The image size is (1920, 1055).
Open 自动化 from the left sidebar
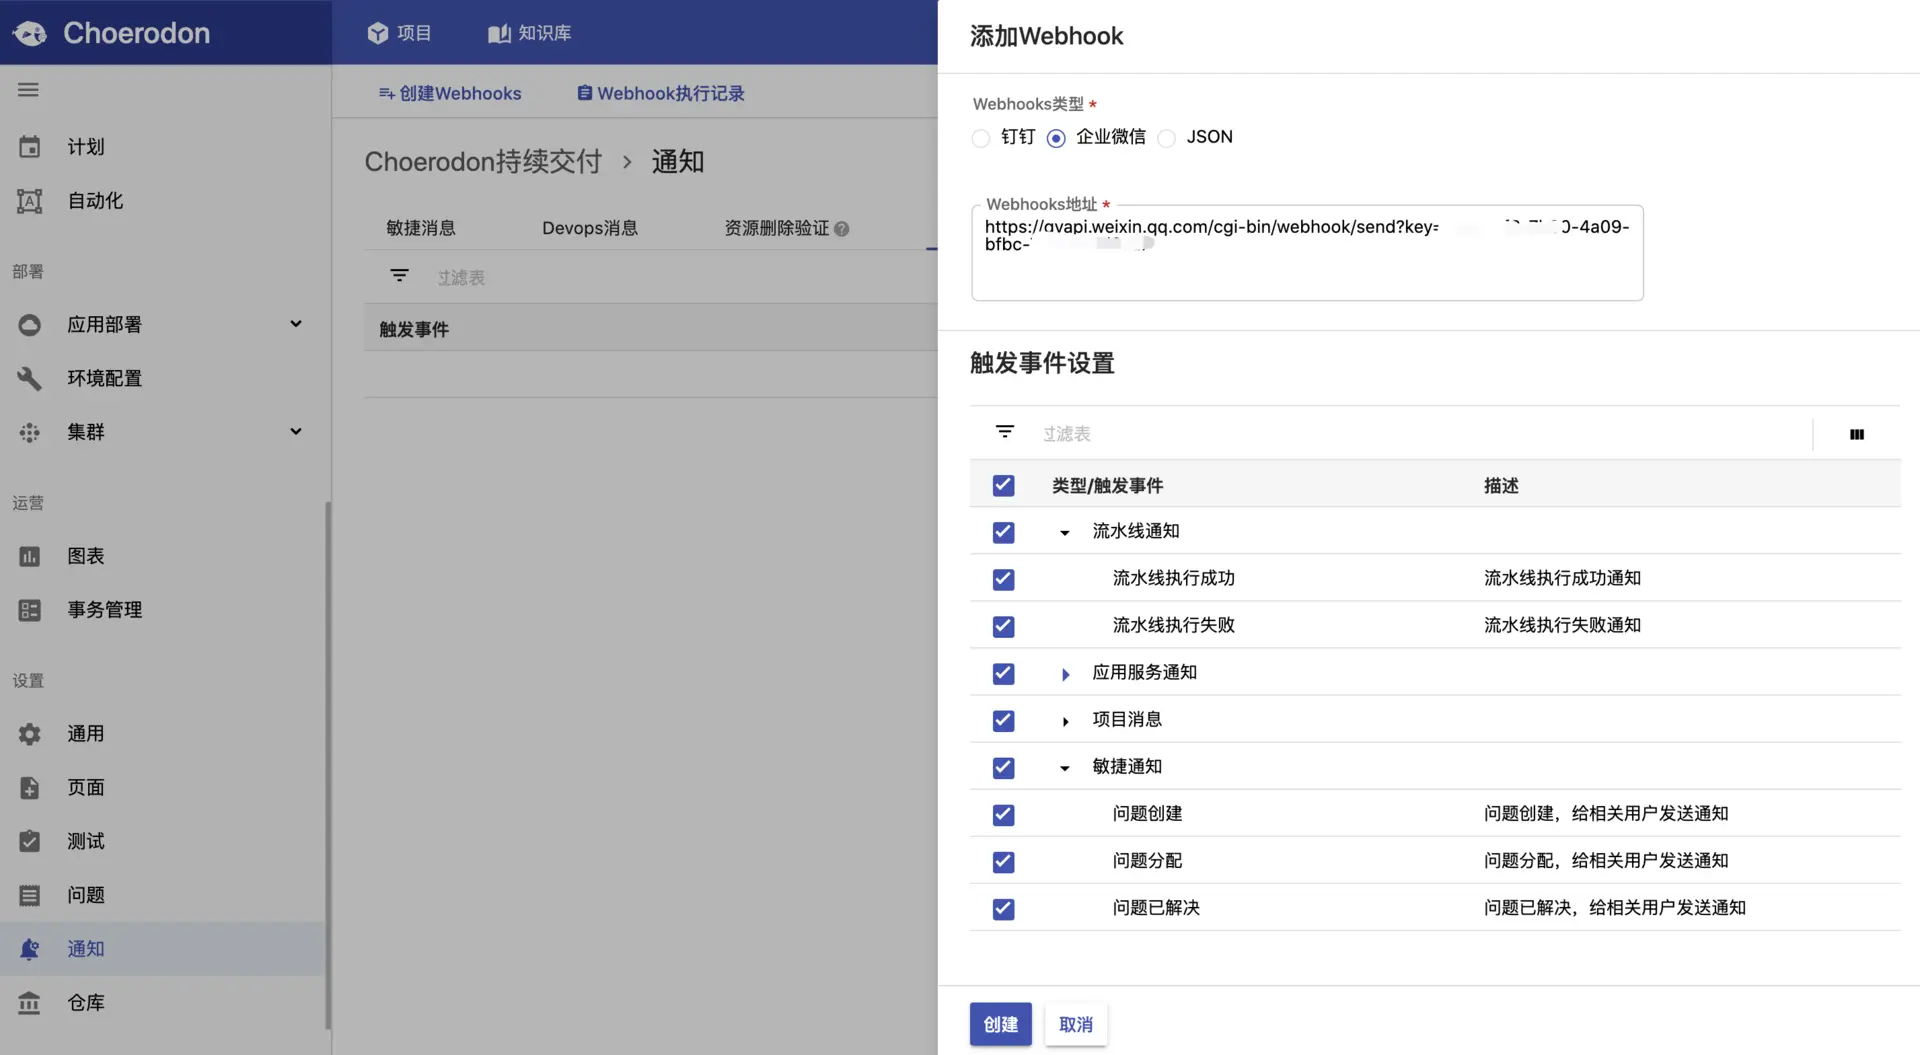(x=95, y=200)
